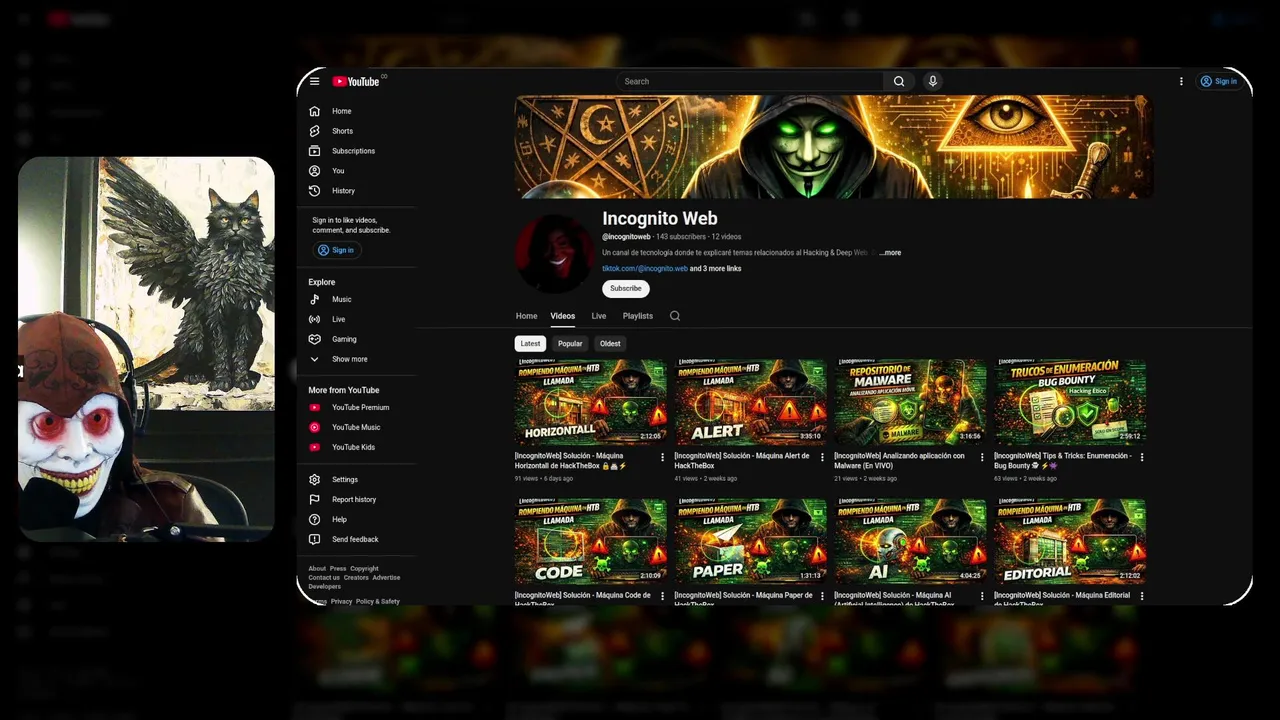Switch to channel Videos tab
The image size is (1280, 720).
562,316
